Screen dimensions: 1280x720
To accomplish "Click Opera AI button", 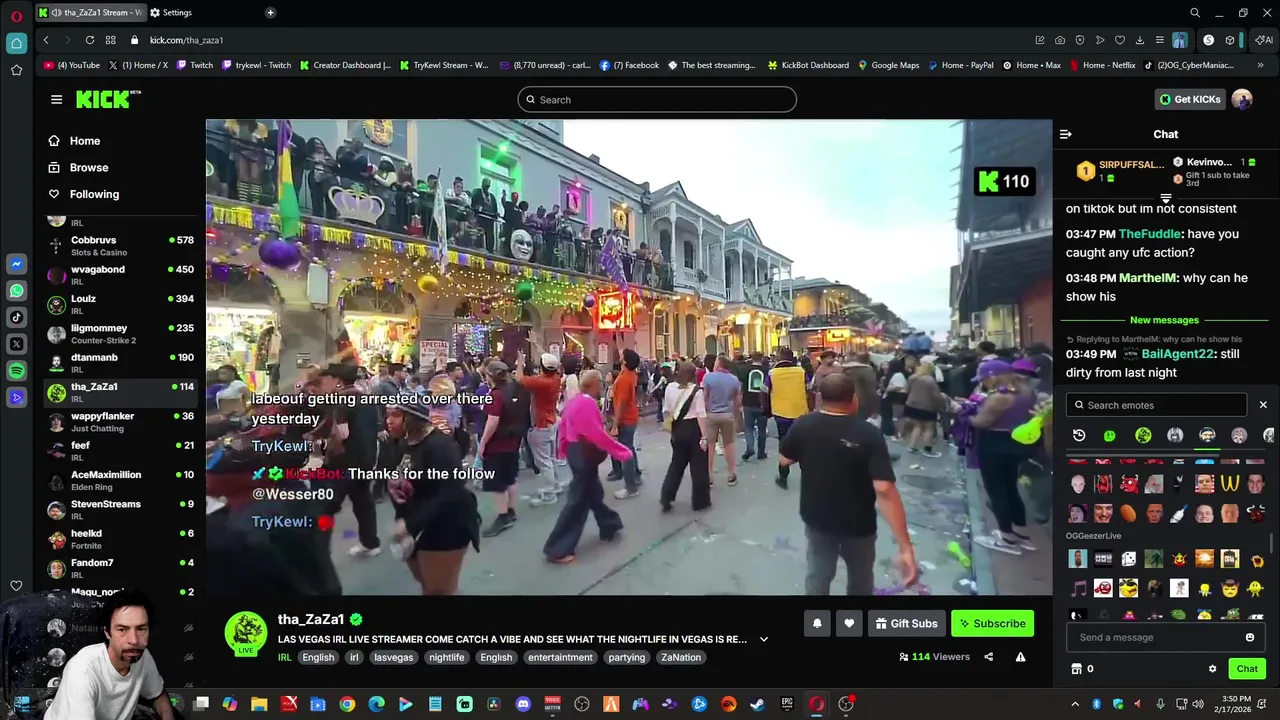I will [x=1264, y=40].
